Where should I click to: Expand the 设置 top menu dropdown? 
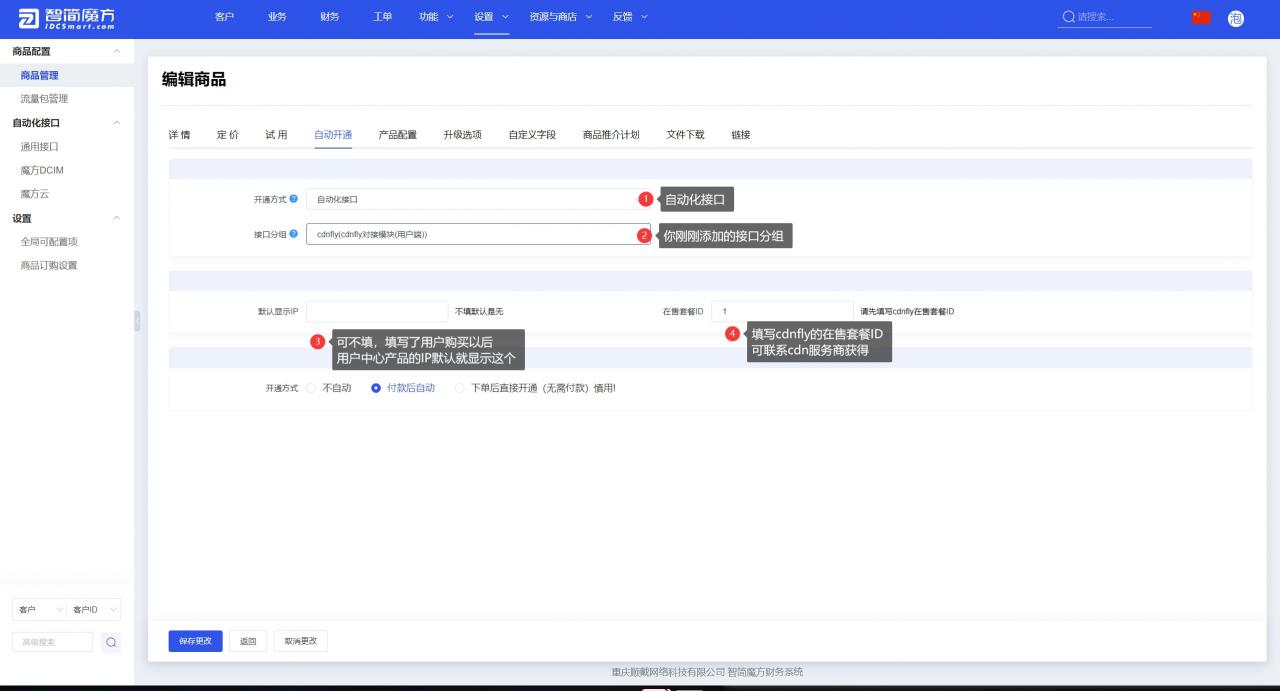click(491, 17)
